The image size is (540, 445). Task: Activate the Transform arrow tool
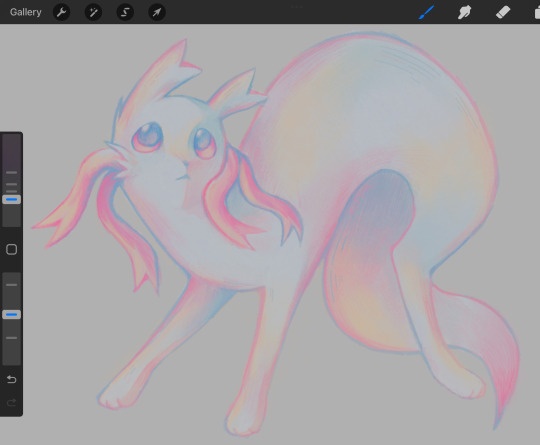pyautogui.click(x=157, y=12)
